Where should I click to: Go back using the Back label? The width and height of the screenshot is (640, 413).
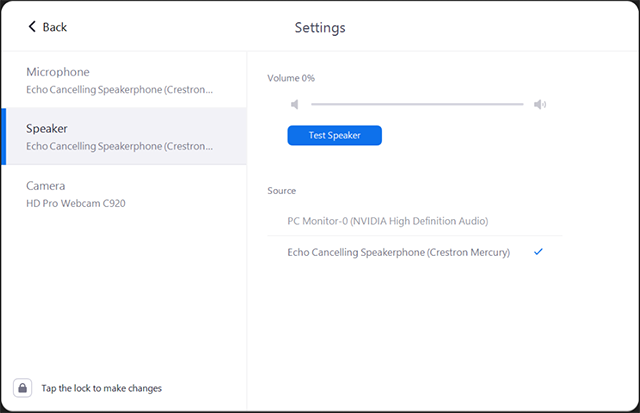point(55,27)
